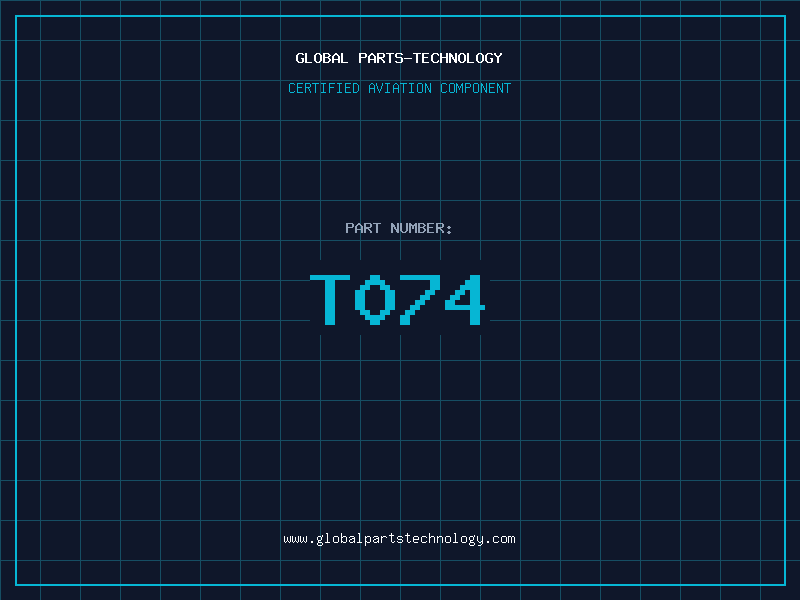Click the word GLOBAL in the header
Screen dimensions: 800x600
322,58
